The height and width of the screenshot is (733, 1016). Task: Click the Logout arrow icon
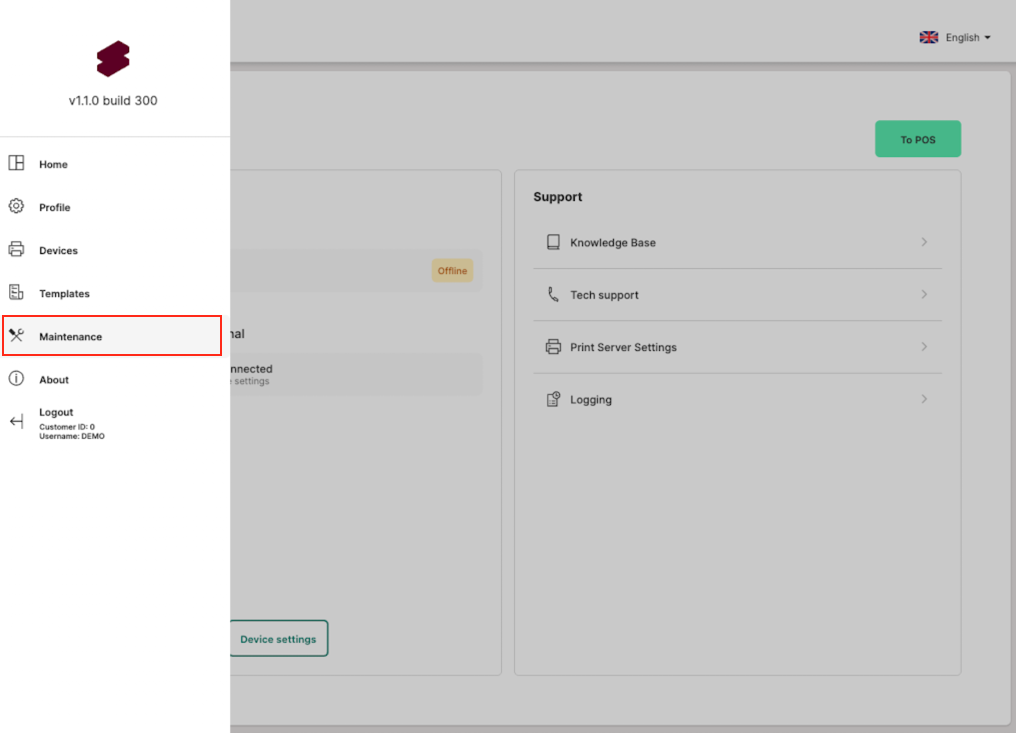tap(16, 421)
